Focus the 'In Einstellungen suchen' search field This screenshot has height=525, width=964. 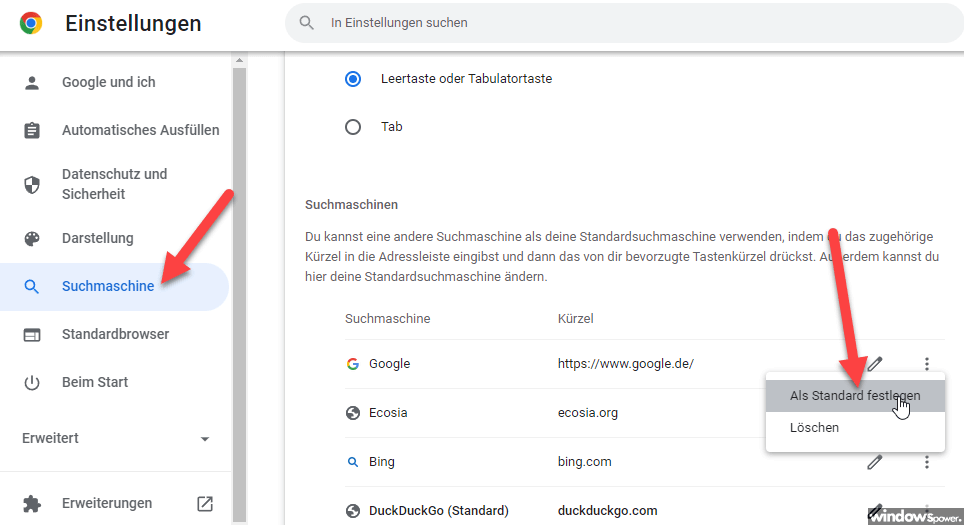point(625,23)
